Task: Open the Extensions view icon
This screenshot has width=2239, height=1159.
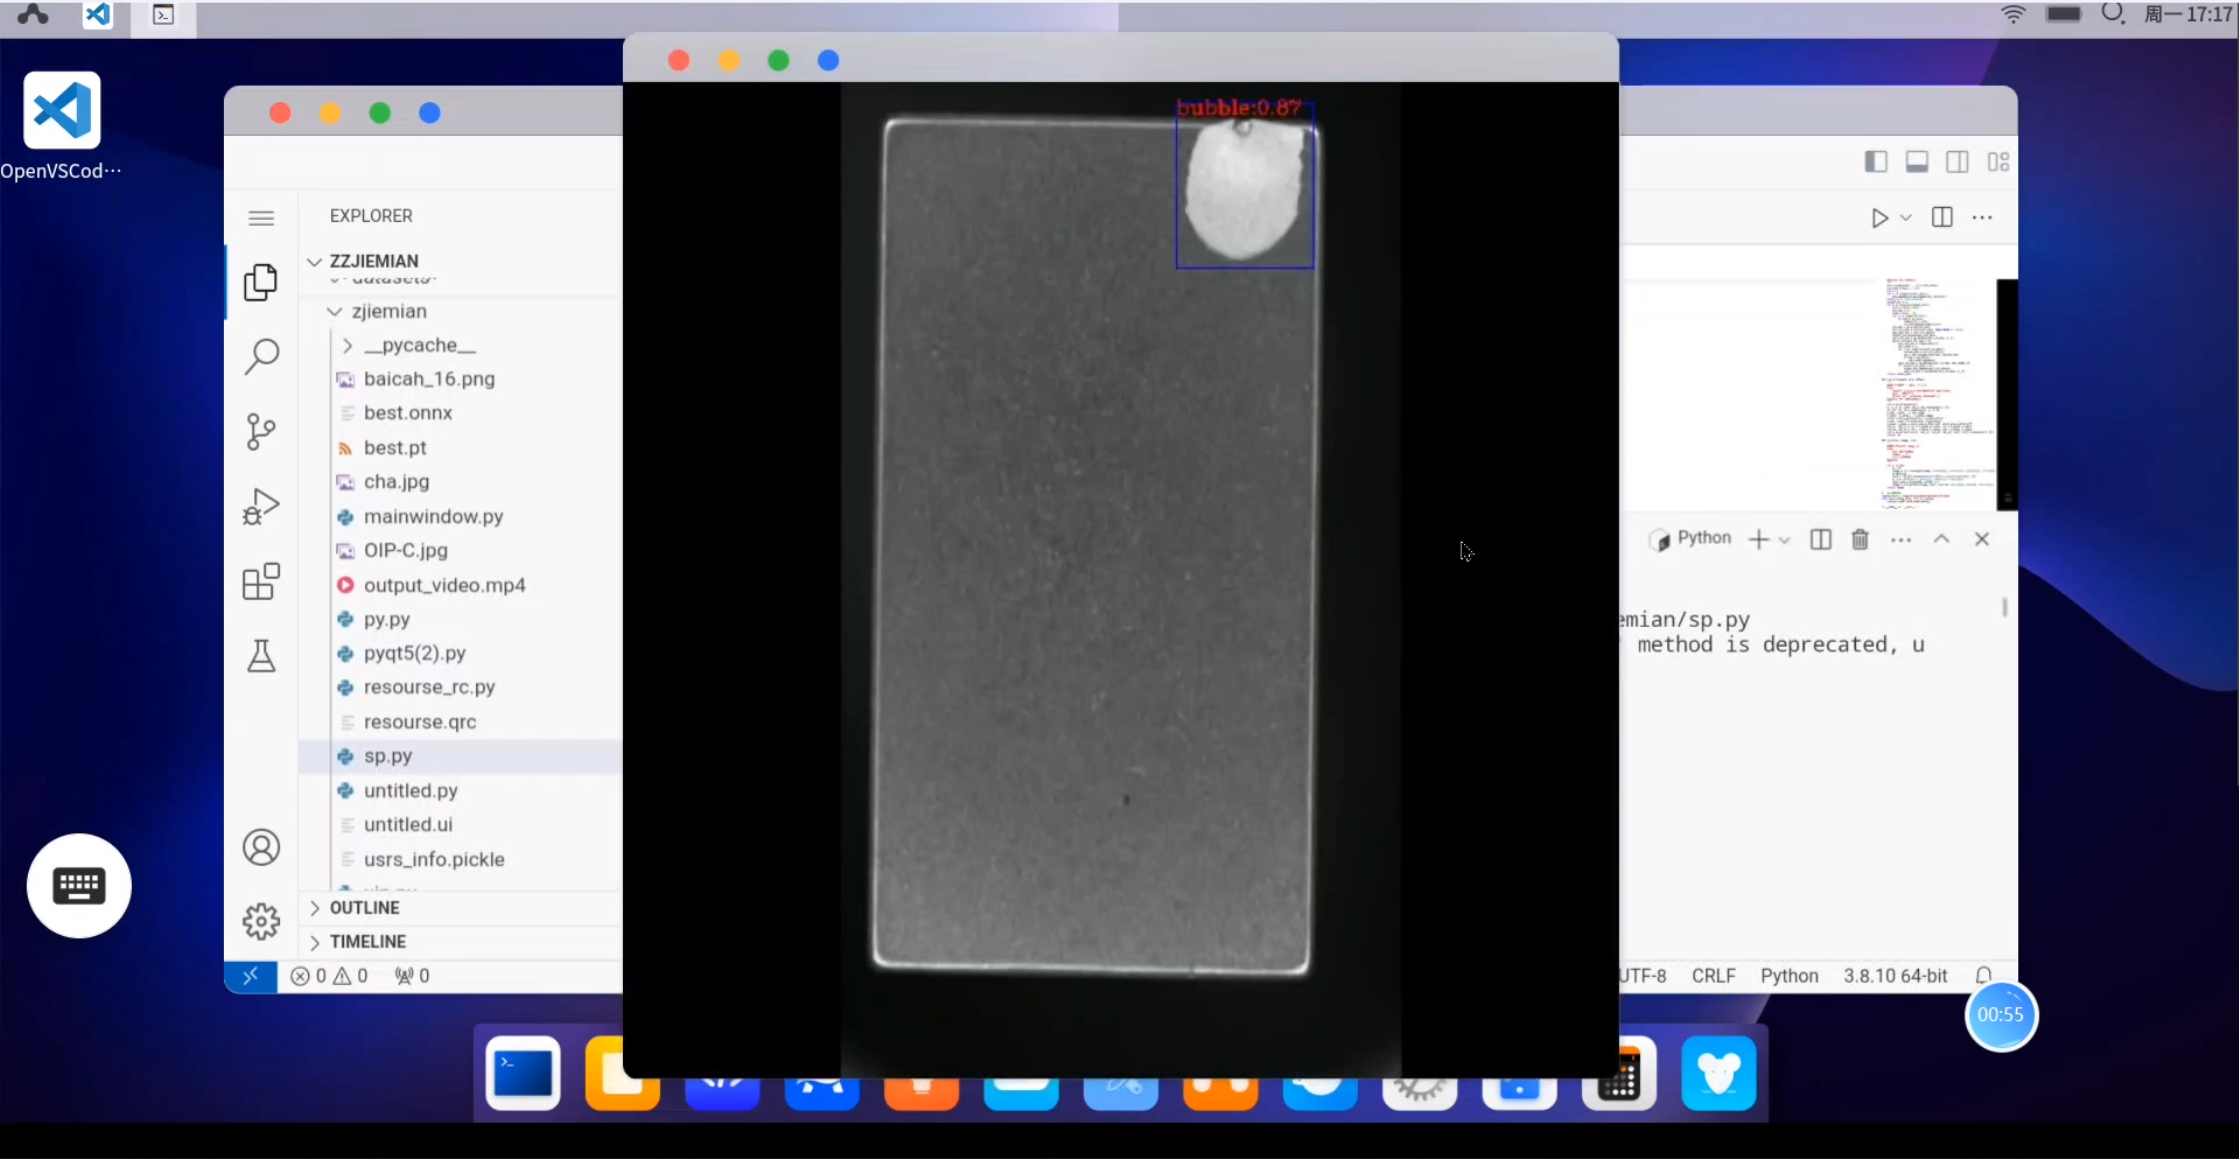Action: pyautogui.click(x=261, y=581)
